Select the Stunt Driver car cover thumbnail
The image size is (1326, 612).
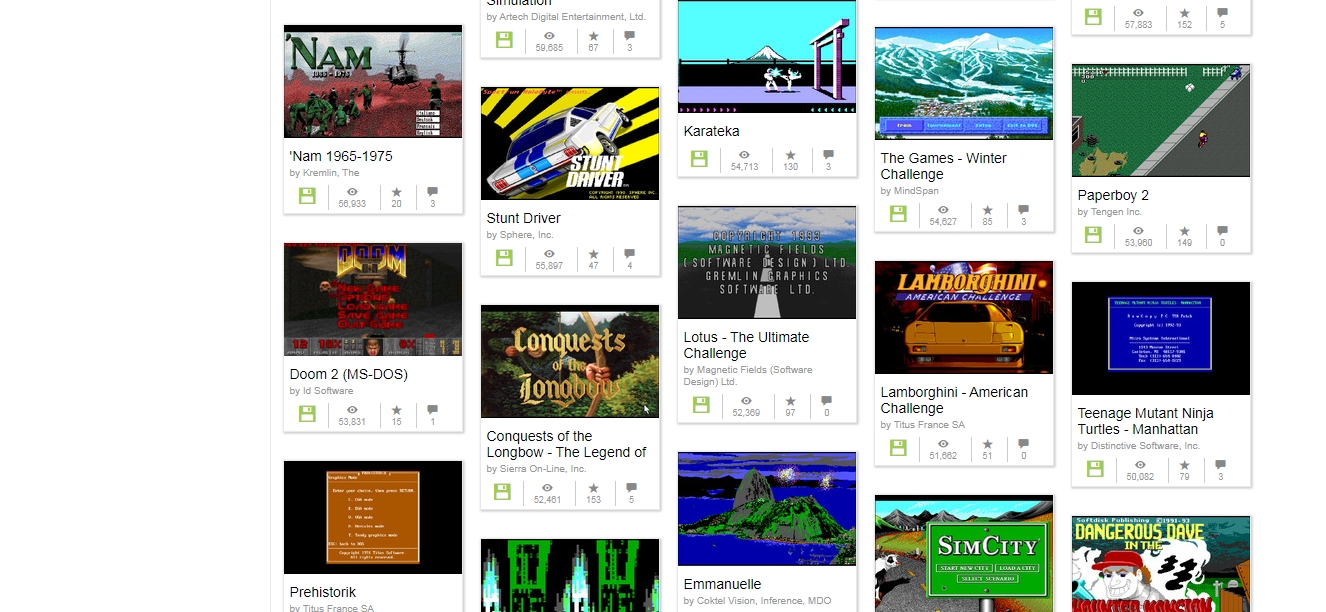click(570, 143)
